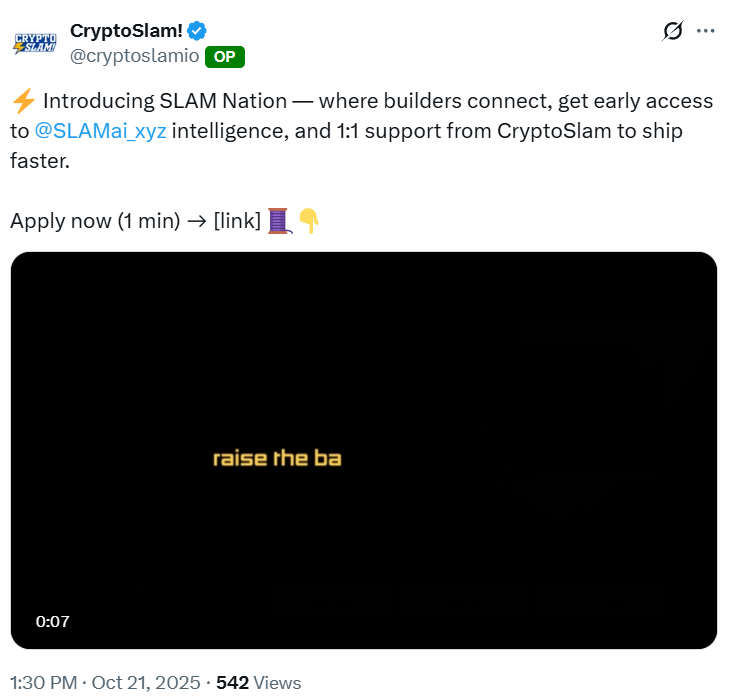Open the CryptoSlam! display name link
Image resolution: width=735 pixels, height=698 pixels.
click(126, 31)
